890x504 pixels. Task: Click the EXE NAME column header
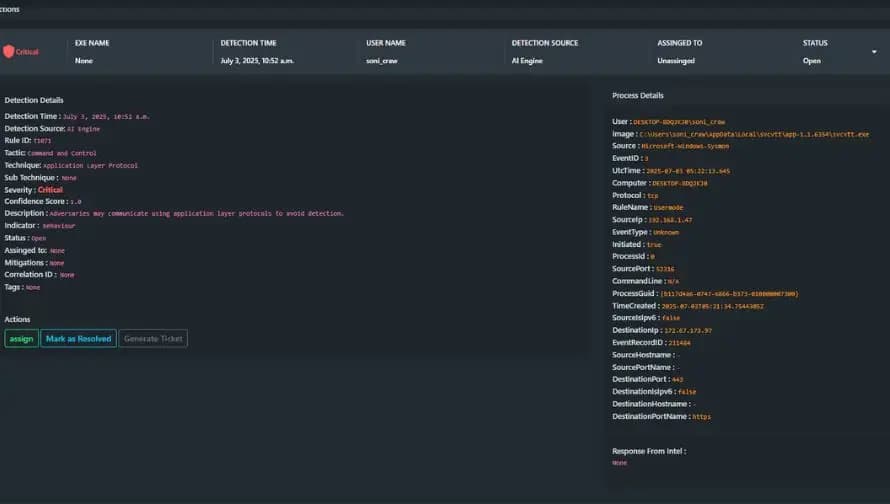pyautogui.click(x=92, y=43)
